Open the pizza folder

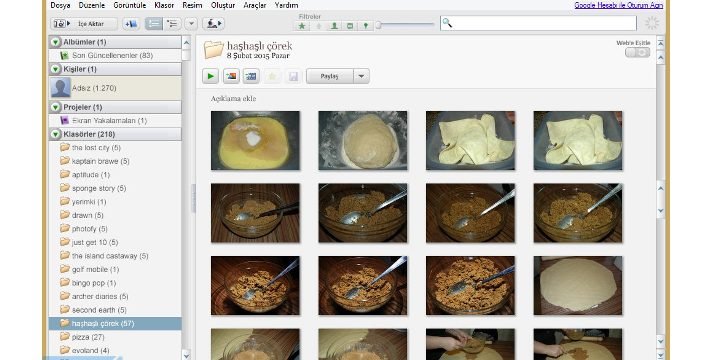pos(115,337)
